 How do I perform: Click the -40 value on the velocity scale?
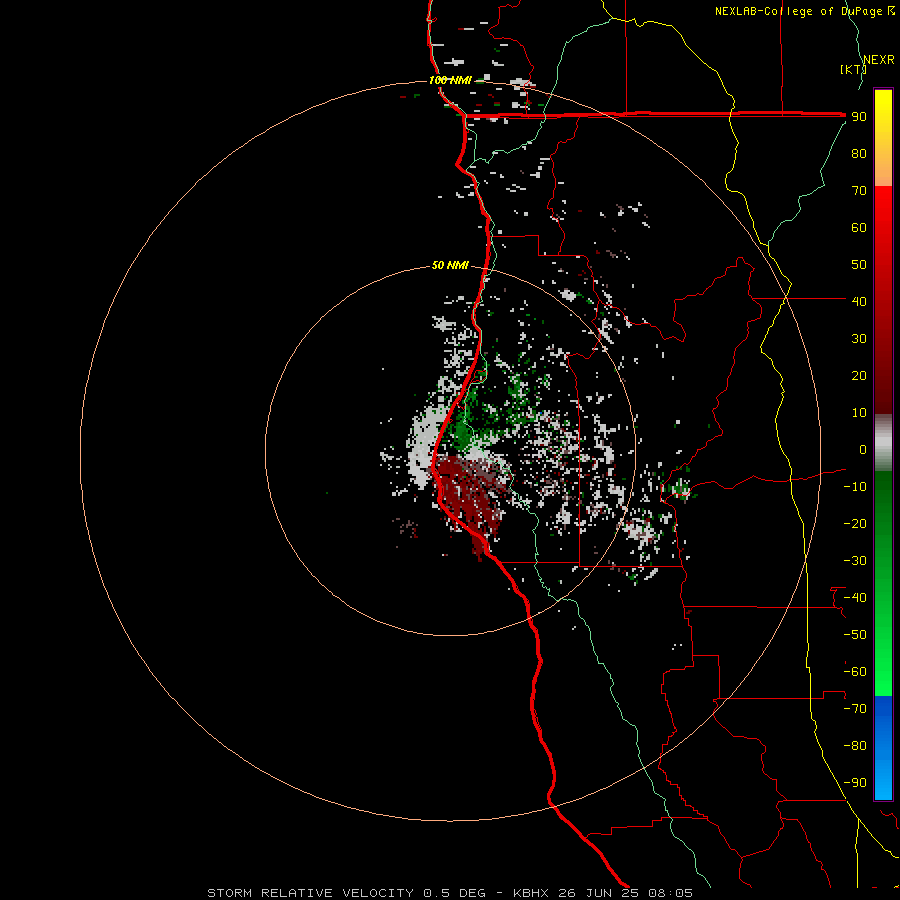pyautogui.click(x=855, y=598)
